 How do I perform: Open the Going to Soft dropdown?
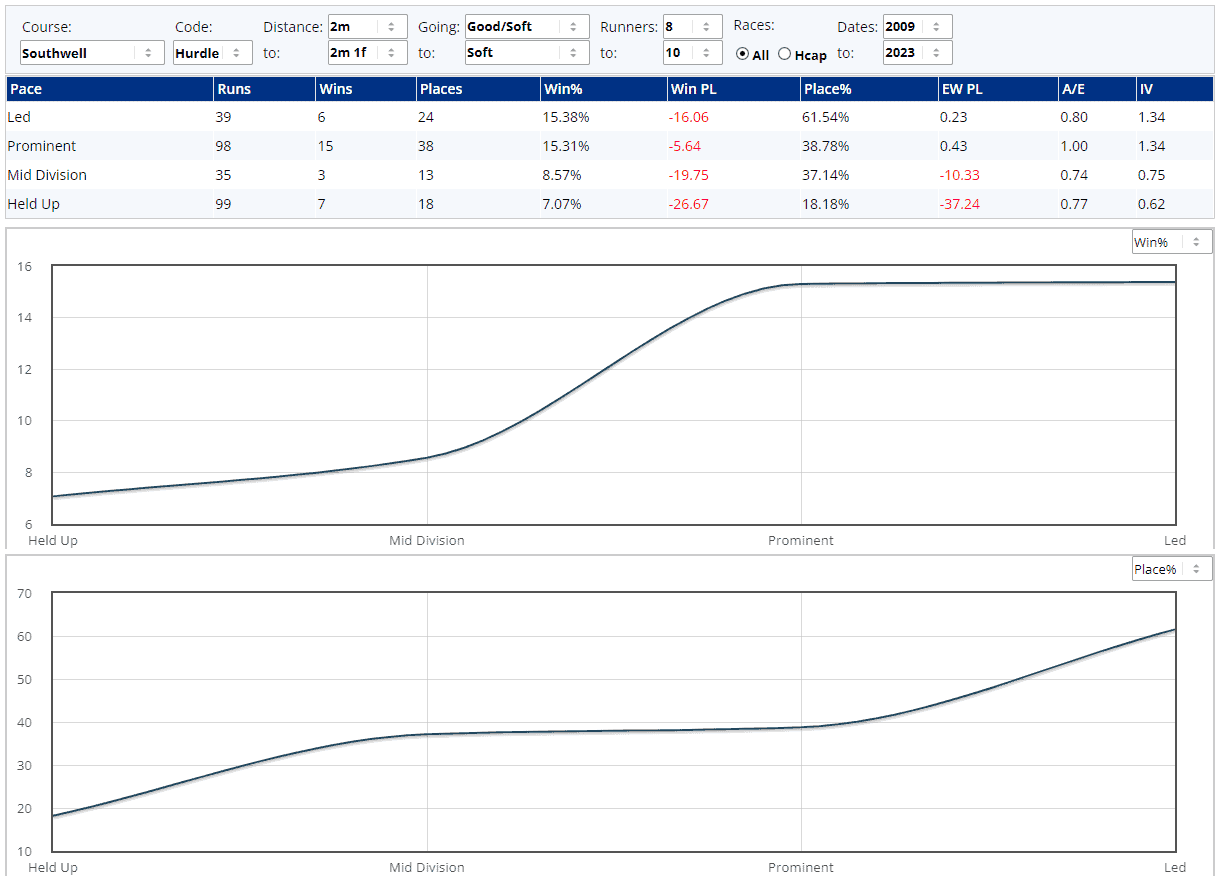tap(527, 53)
